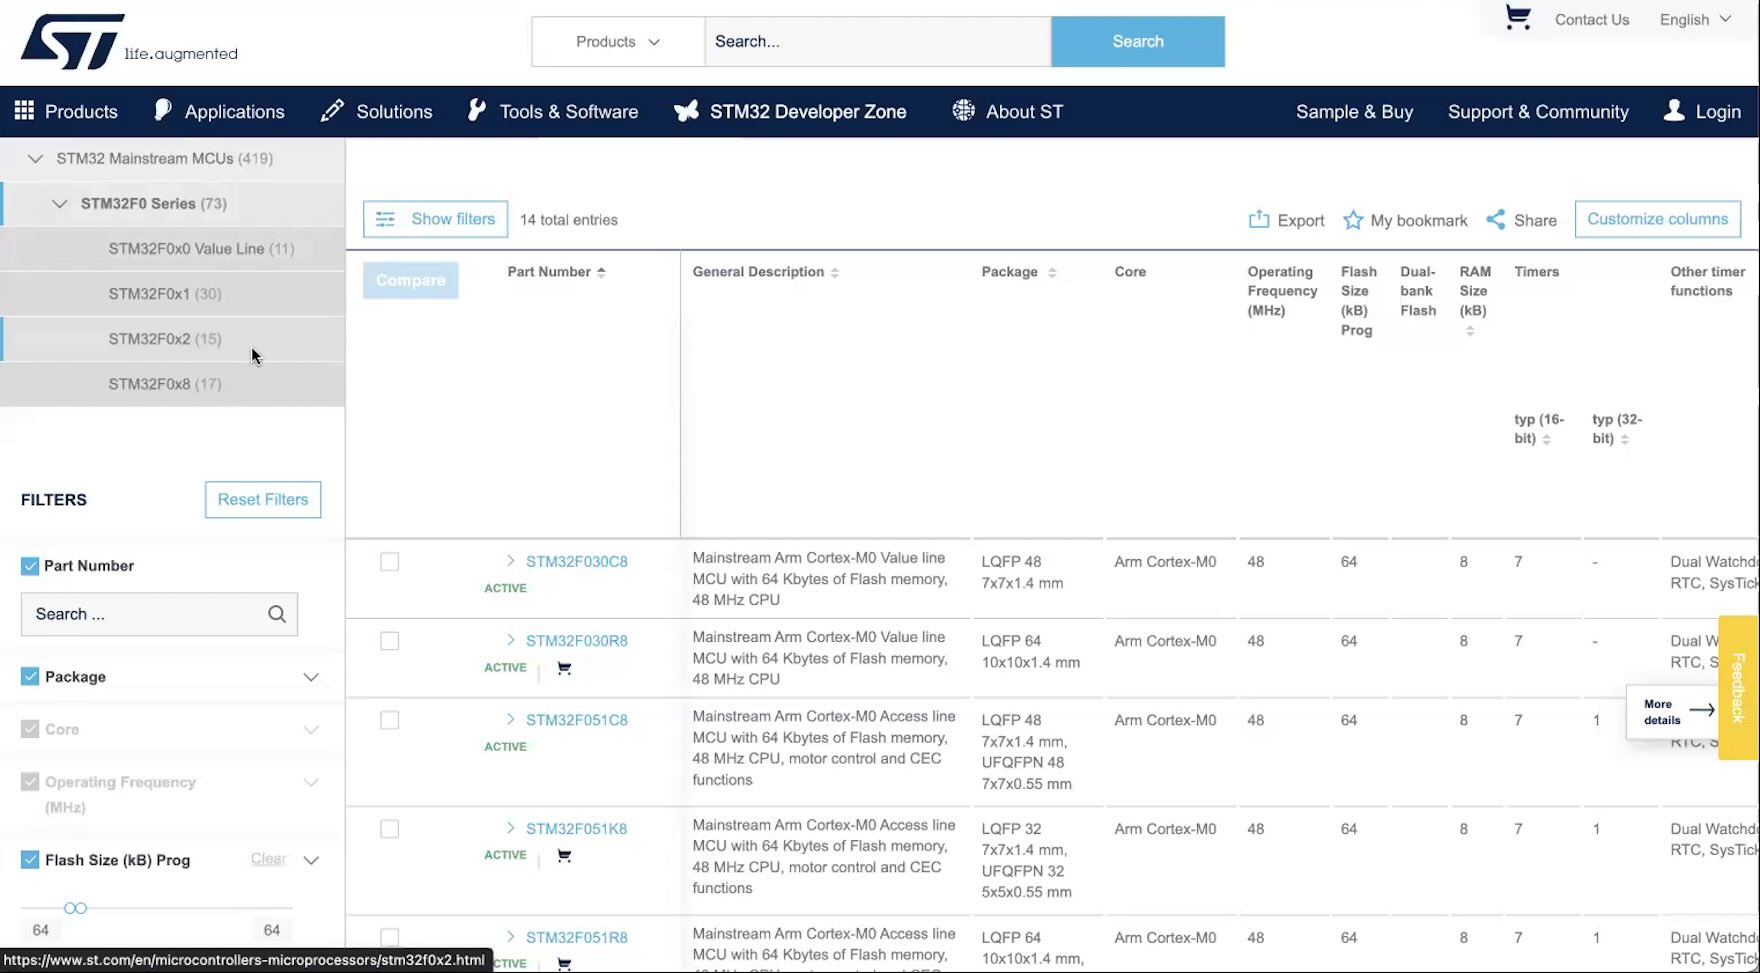Click the magnifier icon in Part Number search
This screenshot has height=973, width=1760.
[277, 614]
